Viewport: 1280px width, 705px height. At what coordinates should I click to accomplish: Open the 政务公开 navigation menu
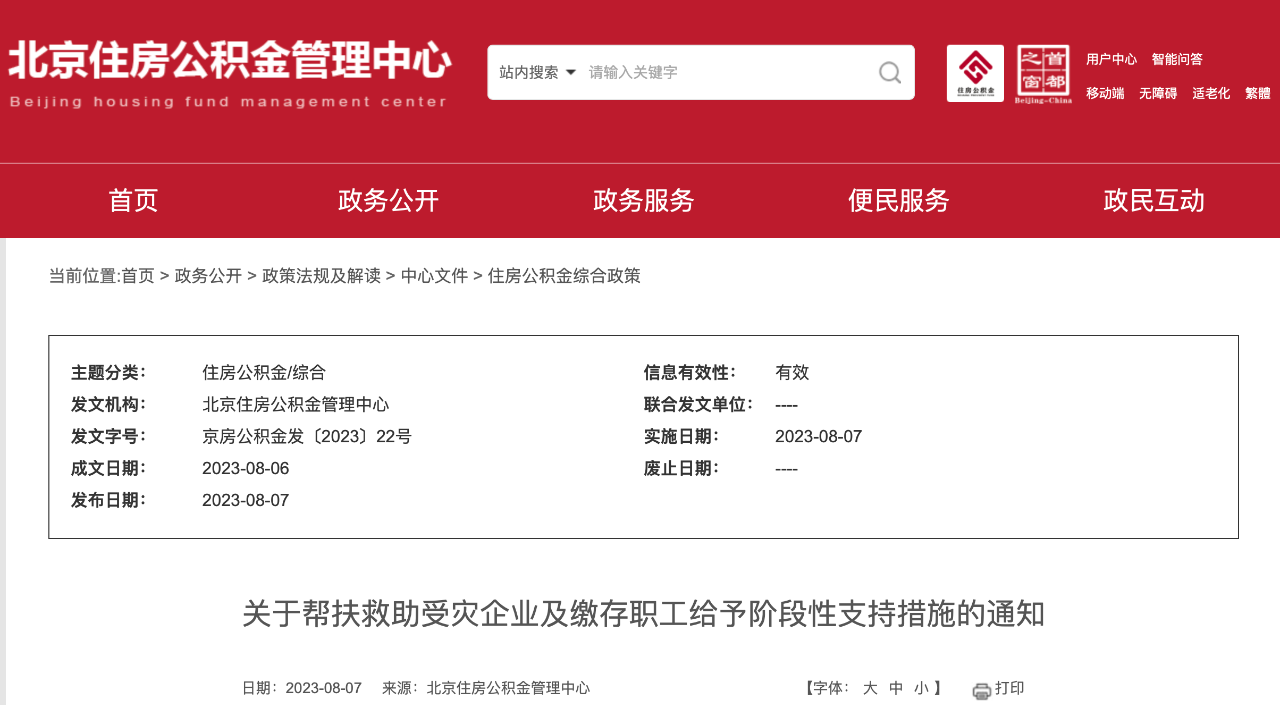[x=388, y=201]
